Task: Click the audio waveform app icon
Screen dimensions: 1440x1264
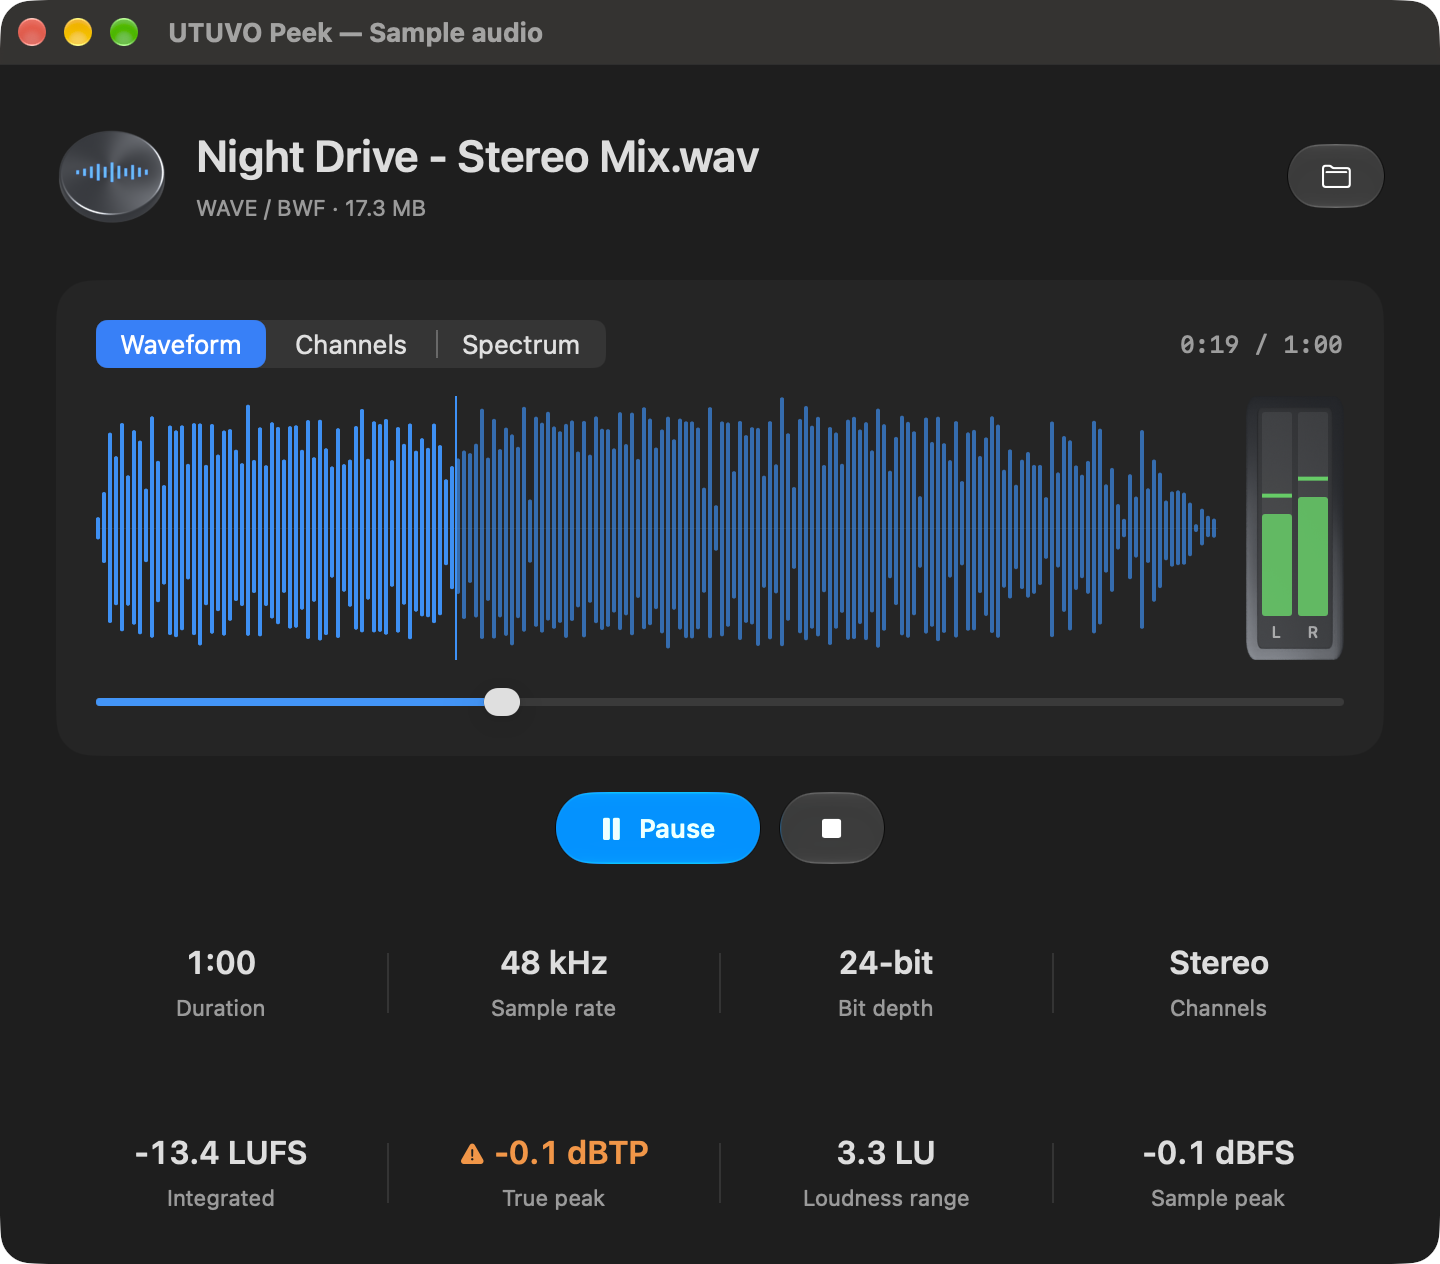Action: pos(112,176)
